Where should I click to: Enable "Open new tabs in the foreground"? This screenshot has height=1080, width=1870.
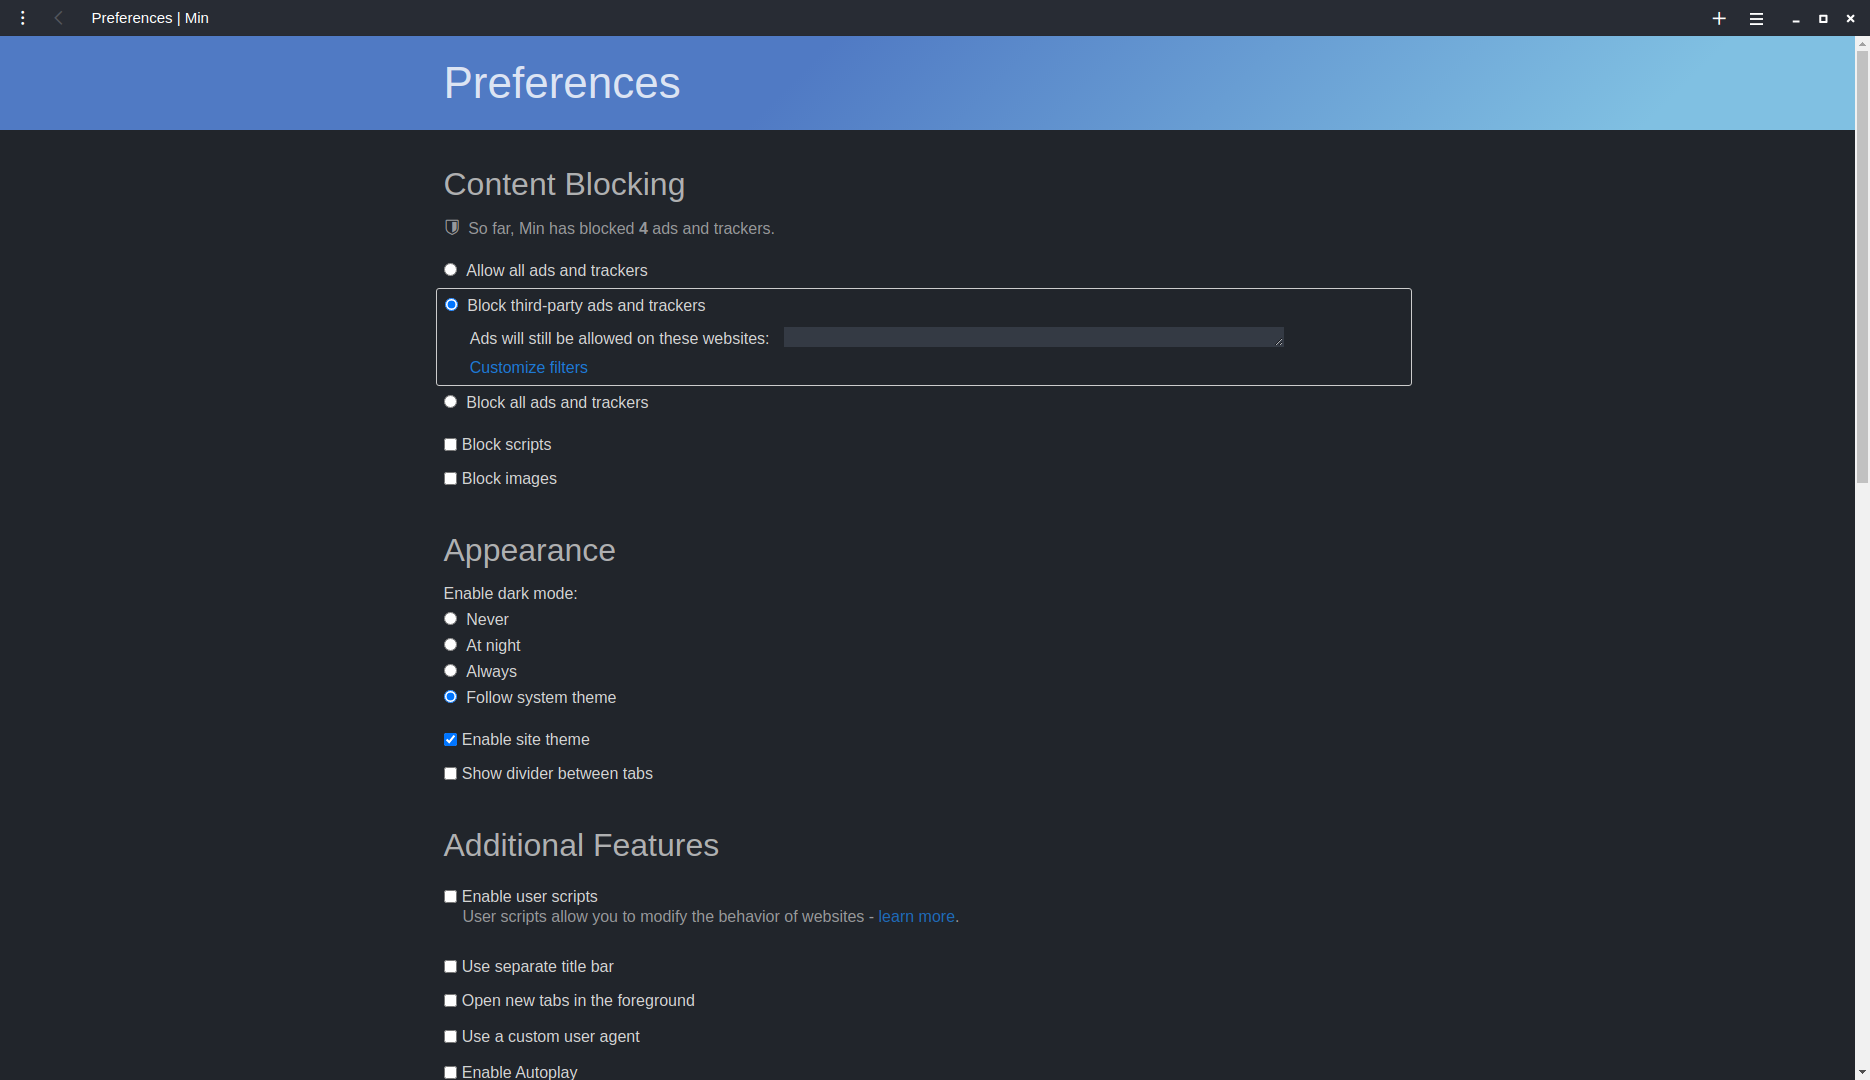tap(450, 1000)
